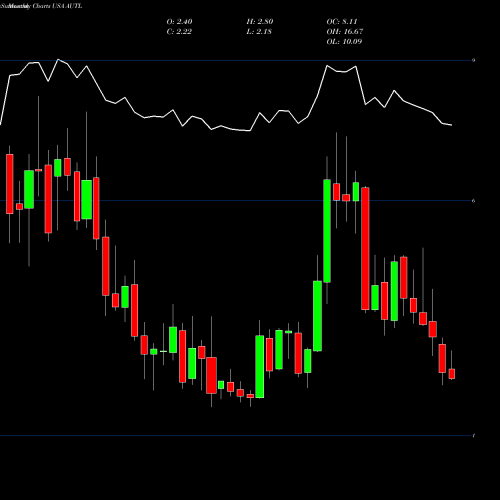Click the open price value "O: 2.40"
The height and width of the screenshot is (500, 500).
click(179, 22)
